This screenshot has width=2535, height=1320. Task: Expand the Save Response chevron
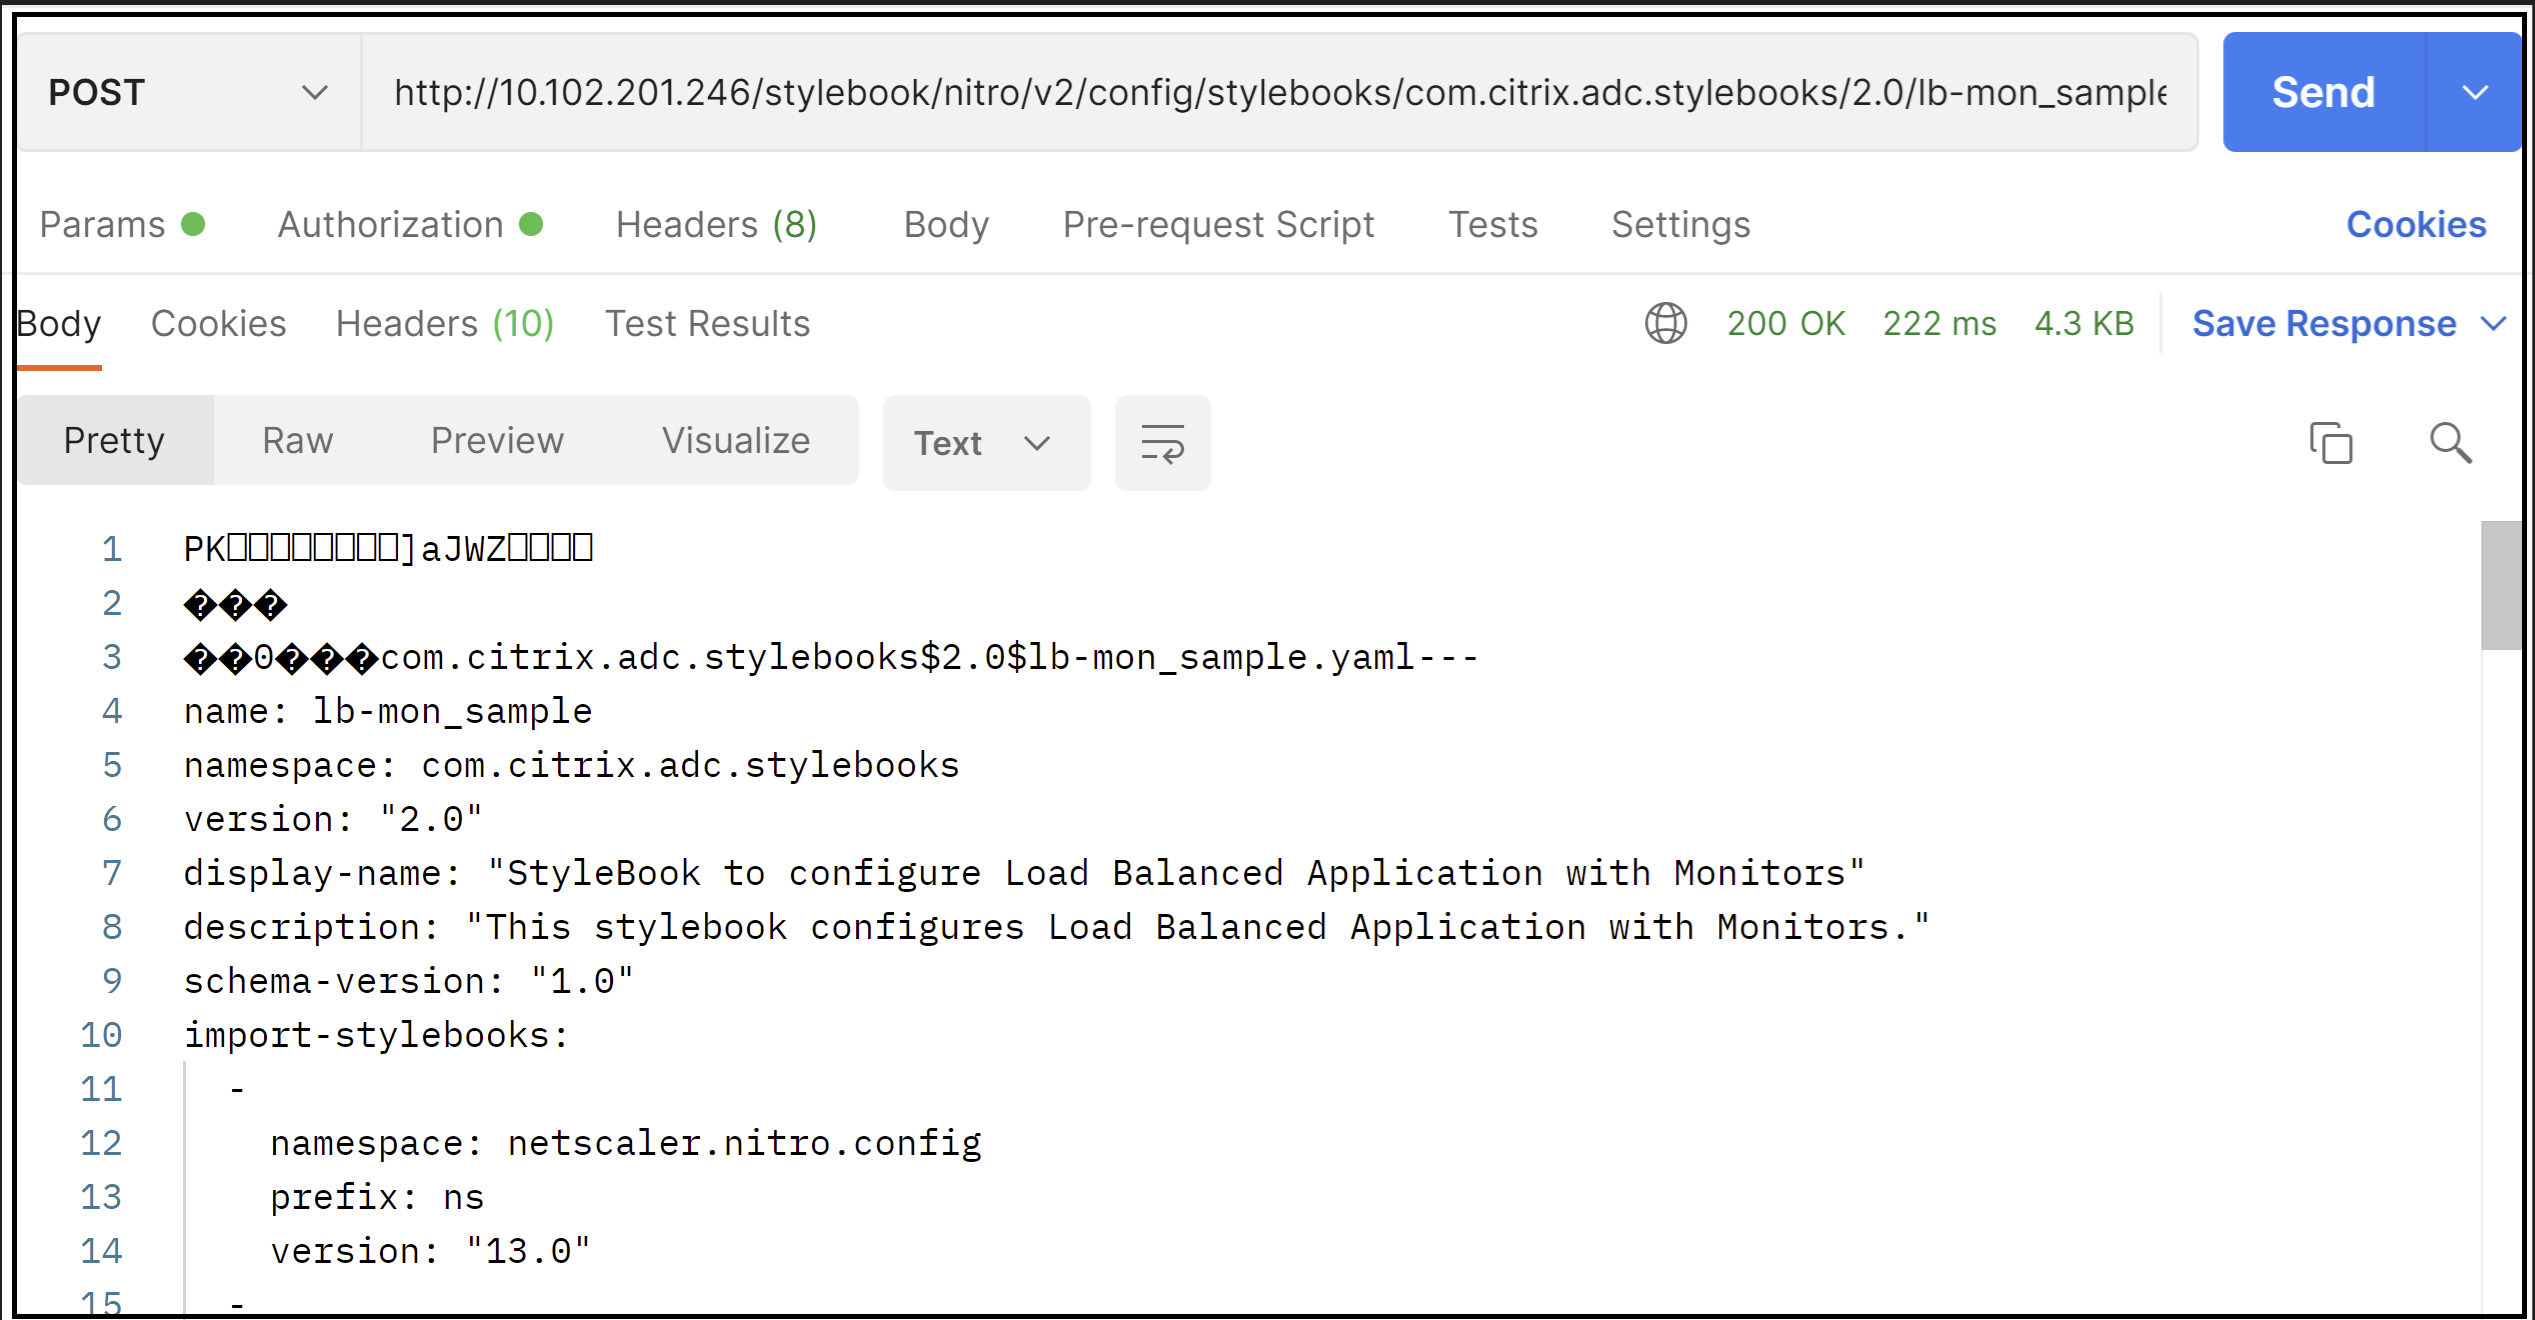click(2494, 323)
